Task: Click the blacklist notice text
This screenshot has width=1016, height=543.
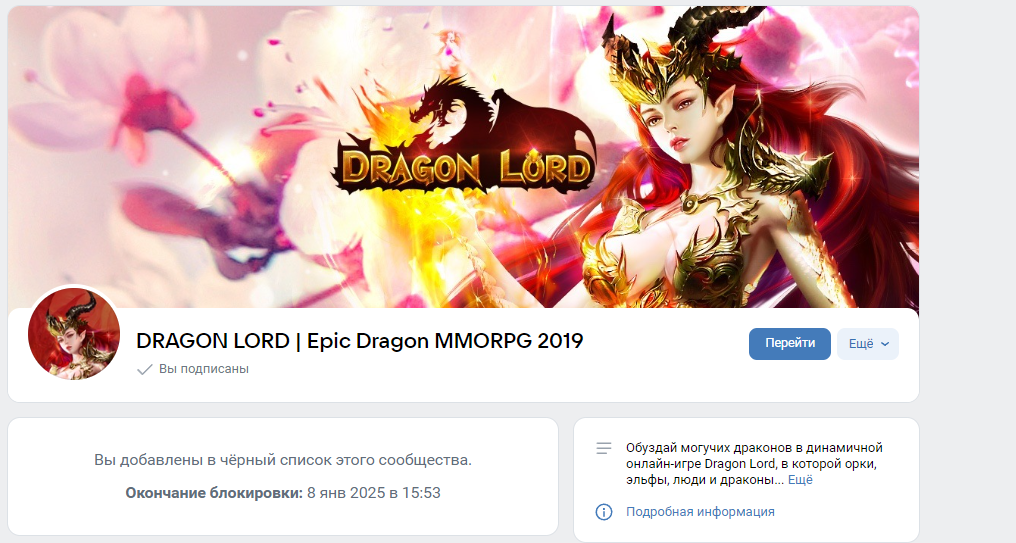Action: [x=283, y=460]
